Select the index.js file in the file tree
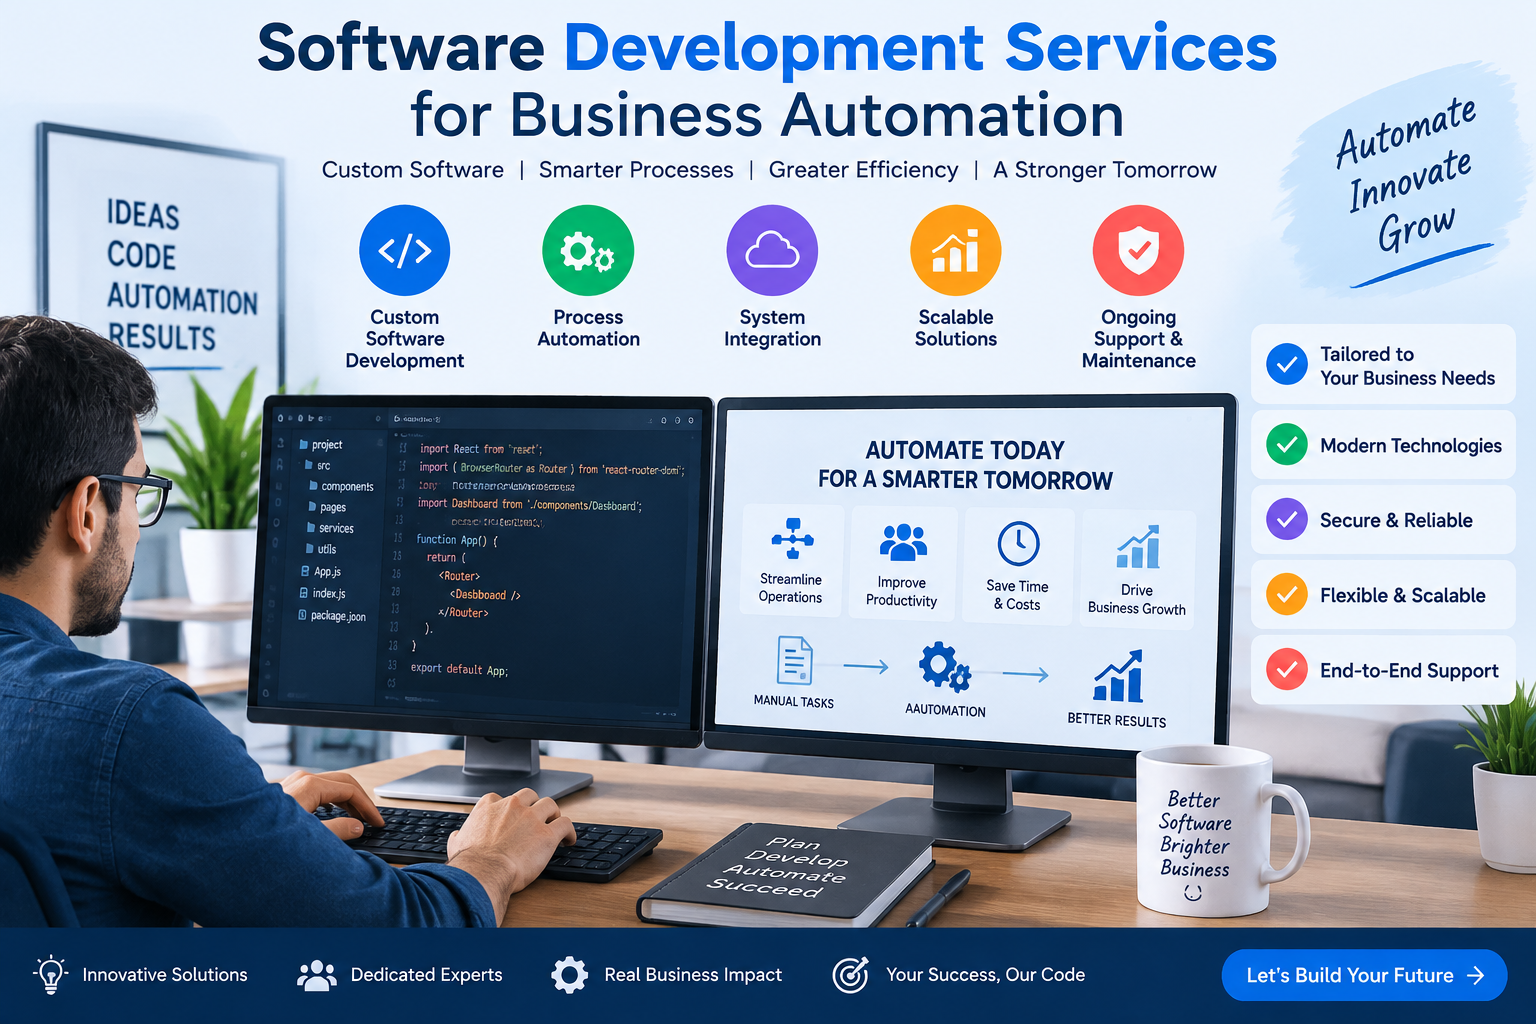The width and height of the screenshot is (1536, 1024). pyautogui.click(x=322, y=593)
